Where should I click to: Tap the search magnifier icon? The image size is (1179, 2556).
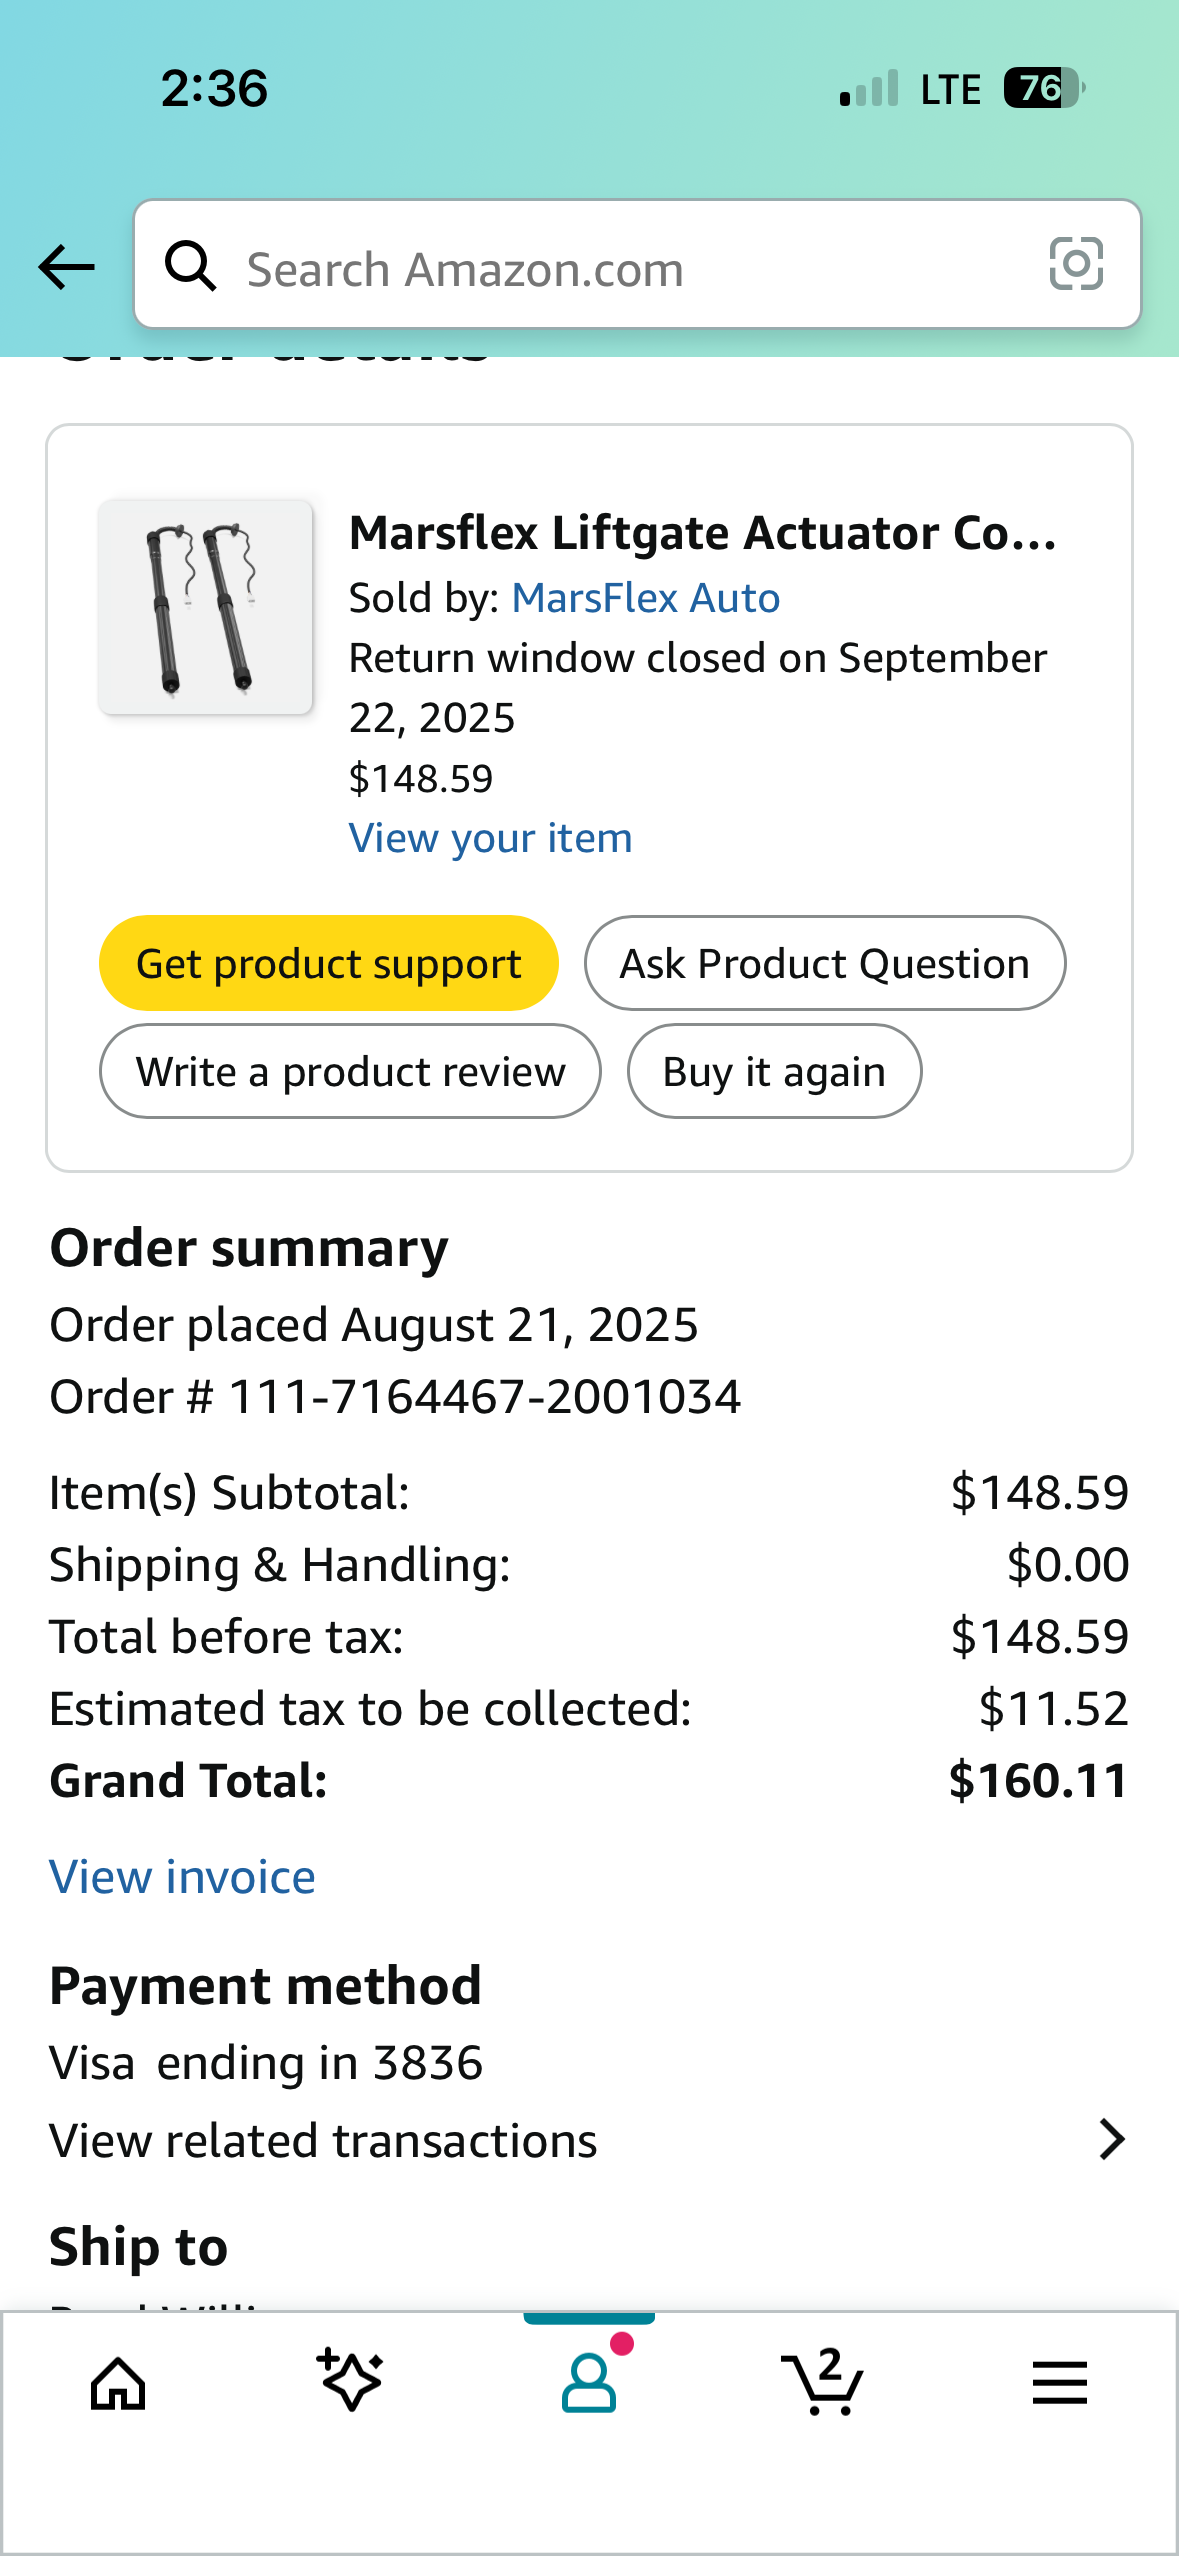[x=190, y=267]
